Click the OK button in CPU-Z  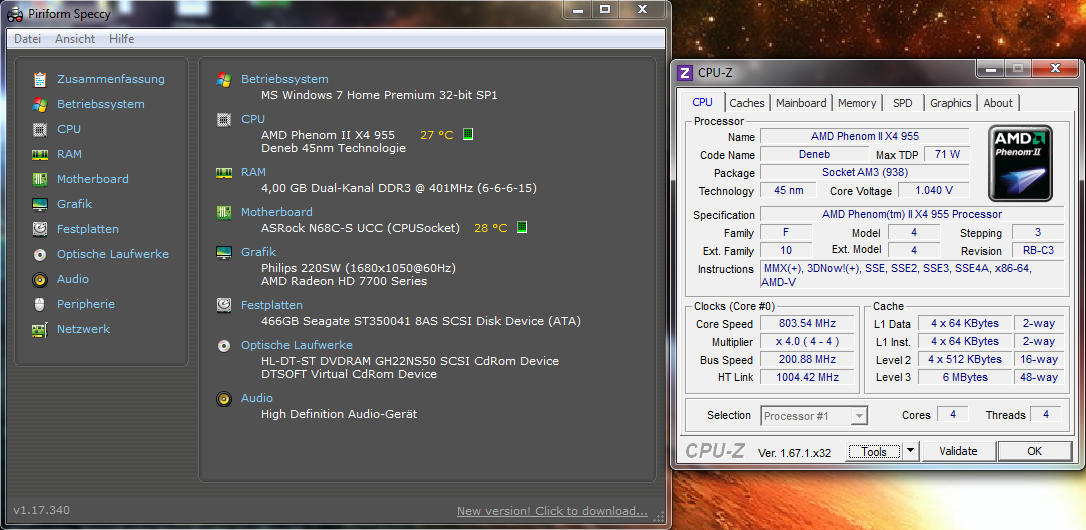1035,451
